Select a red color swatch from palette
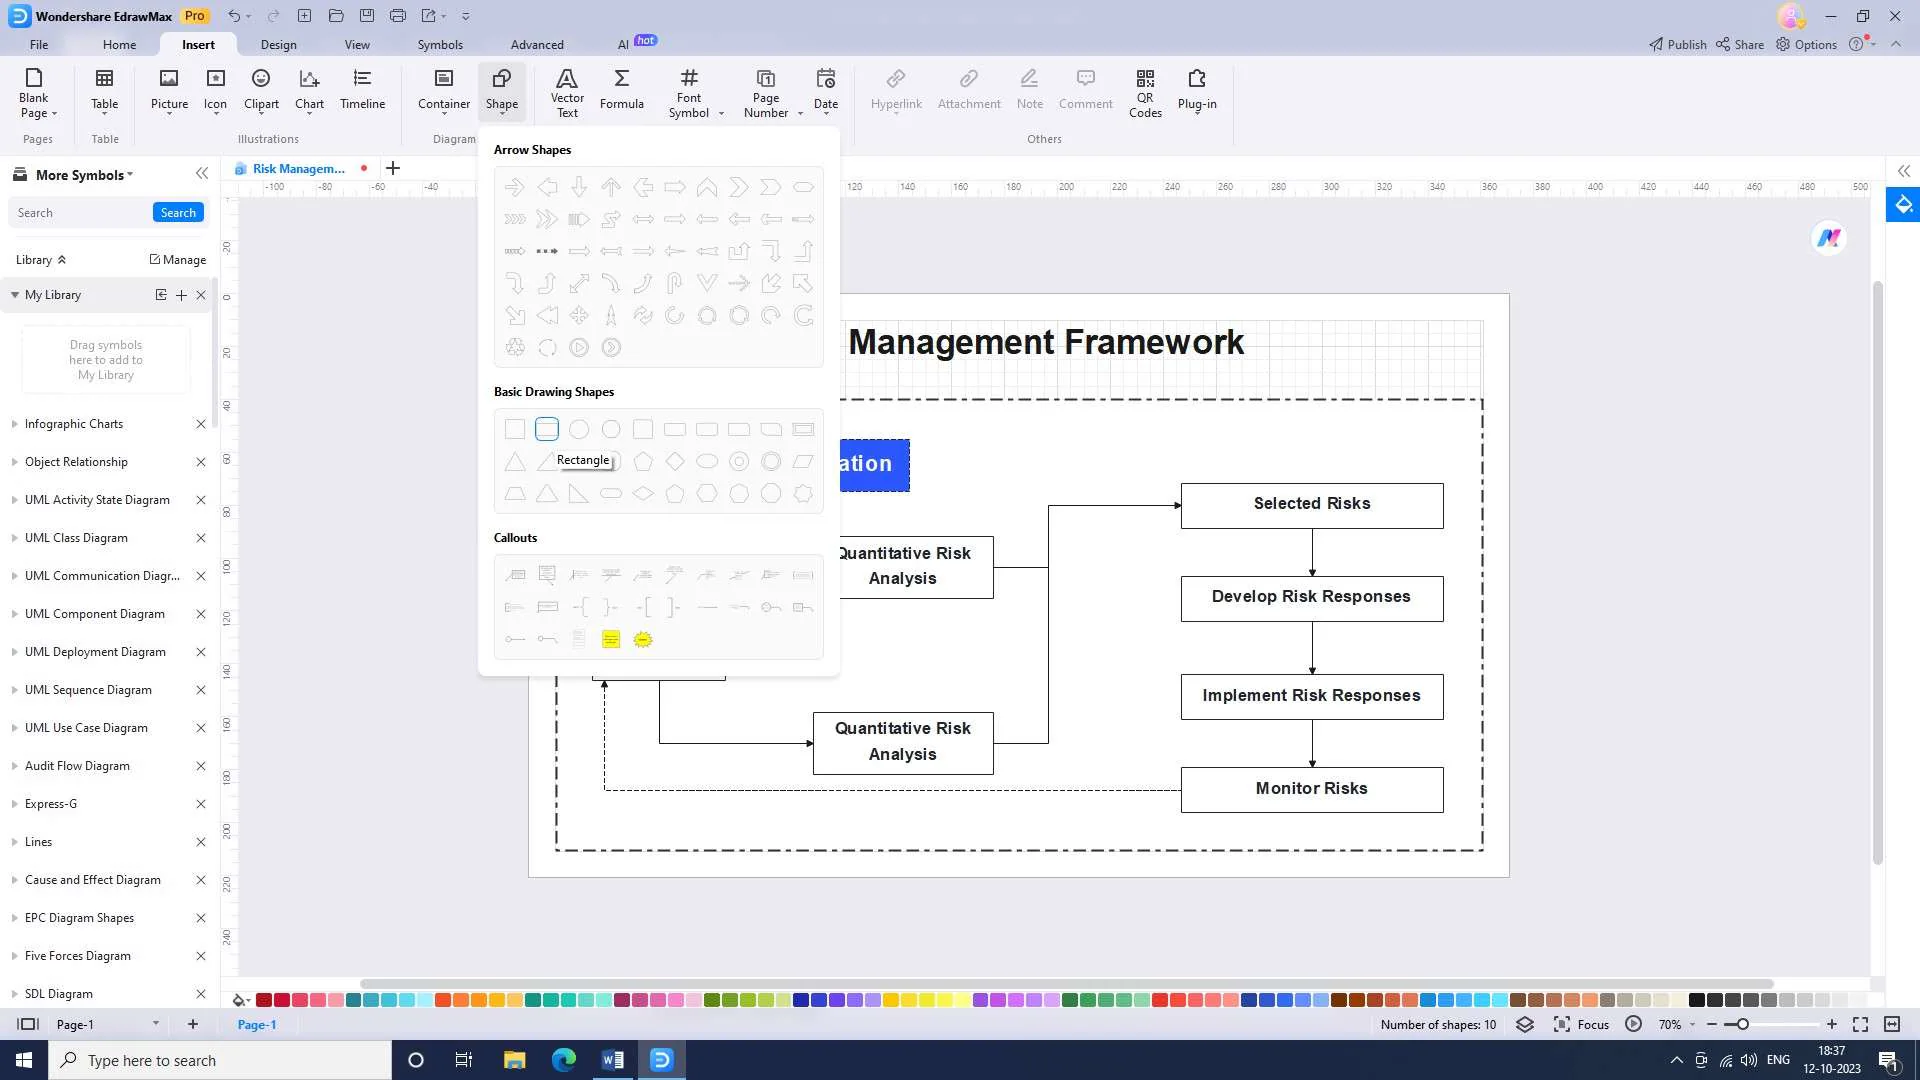The image size is (1920, 1080). (x=265, y=1001)
